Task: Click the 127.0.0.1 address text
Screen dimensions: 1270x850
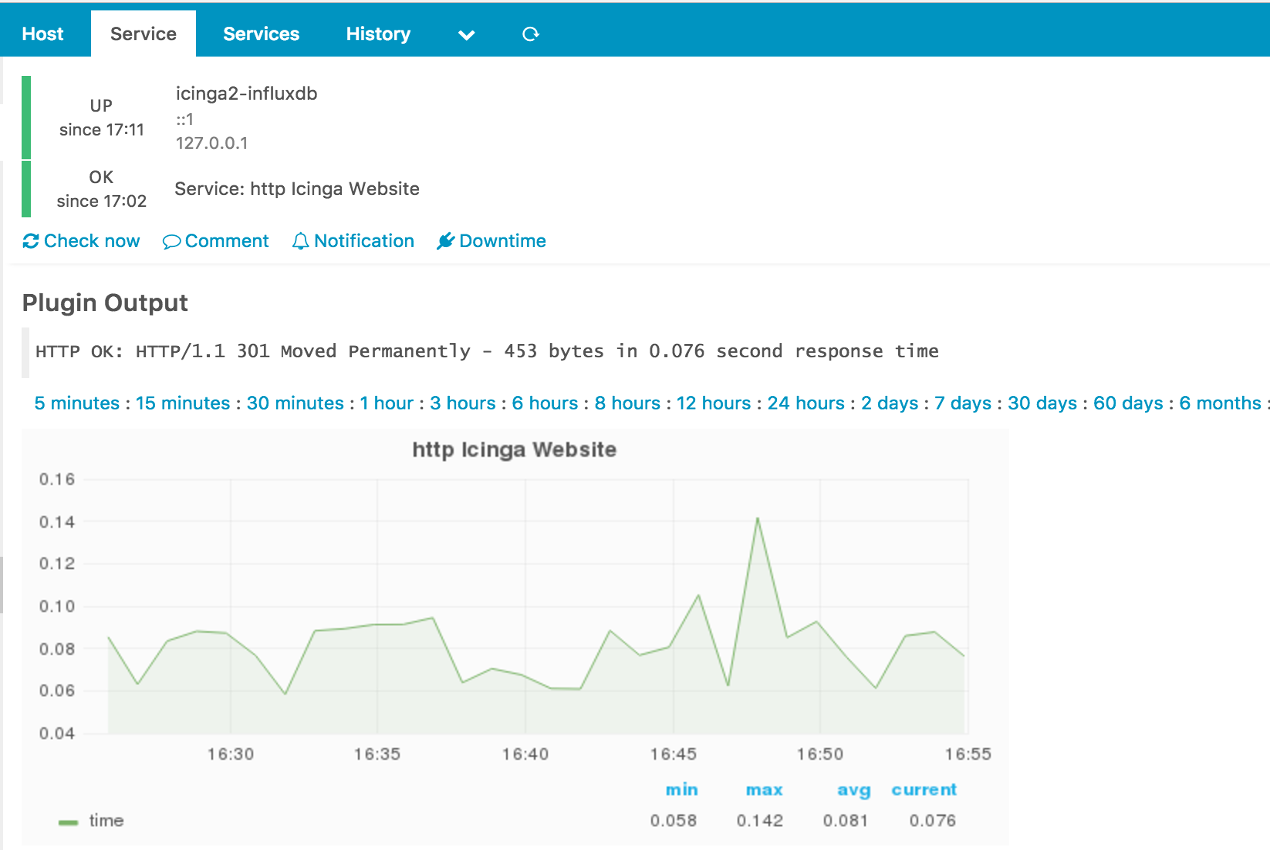Action: click(212, 143)
